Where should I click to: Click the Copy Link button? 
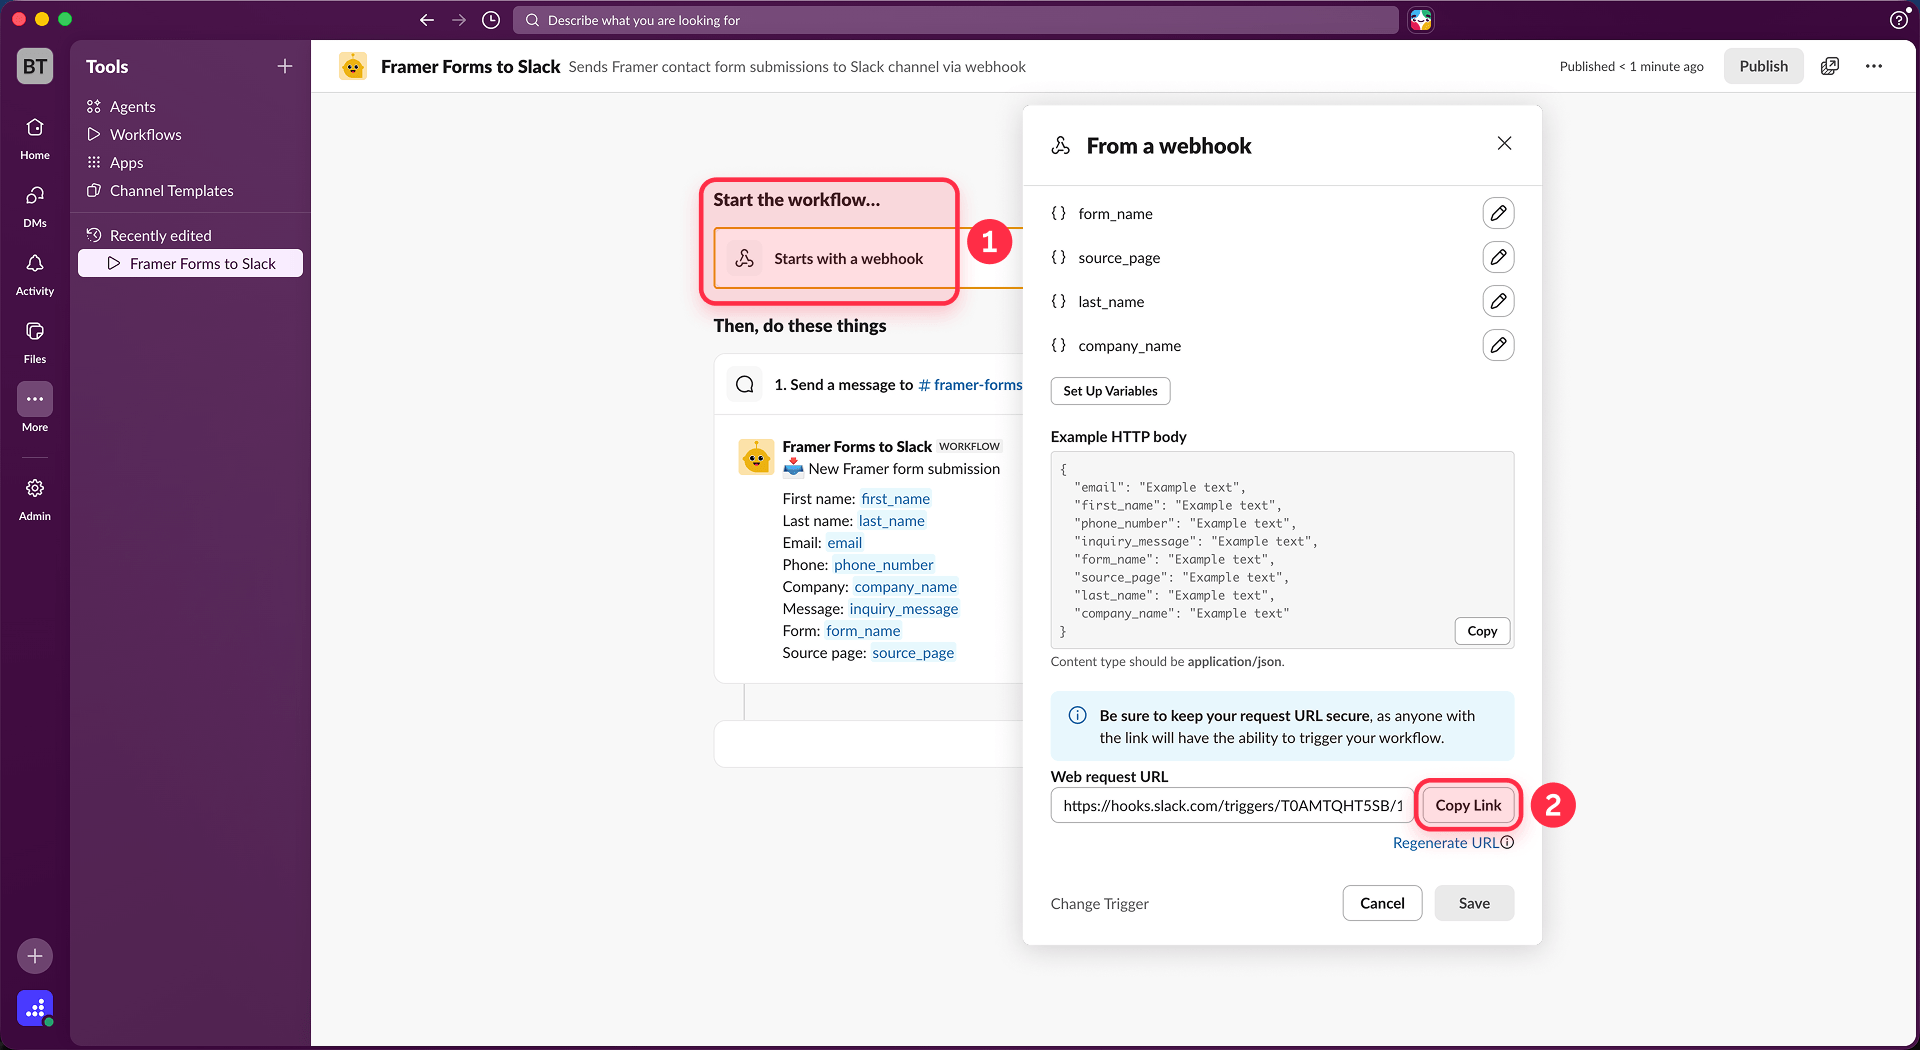coord(1468,805)
